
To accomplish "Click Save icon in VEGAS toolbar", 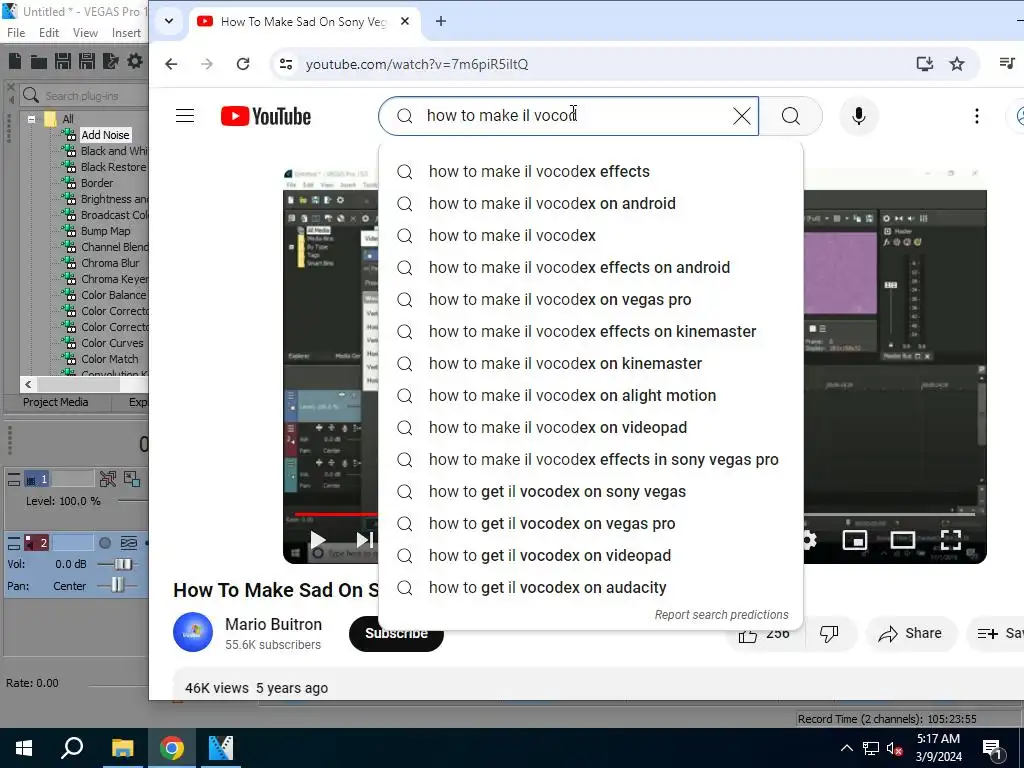I will click(x=63, y=61).
